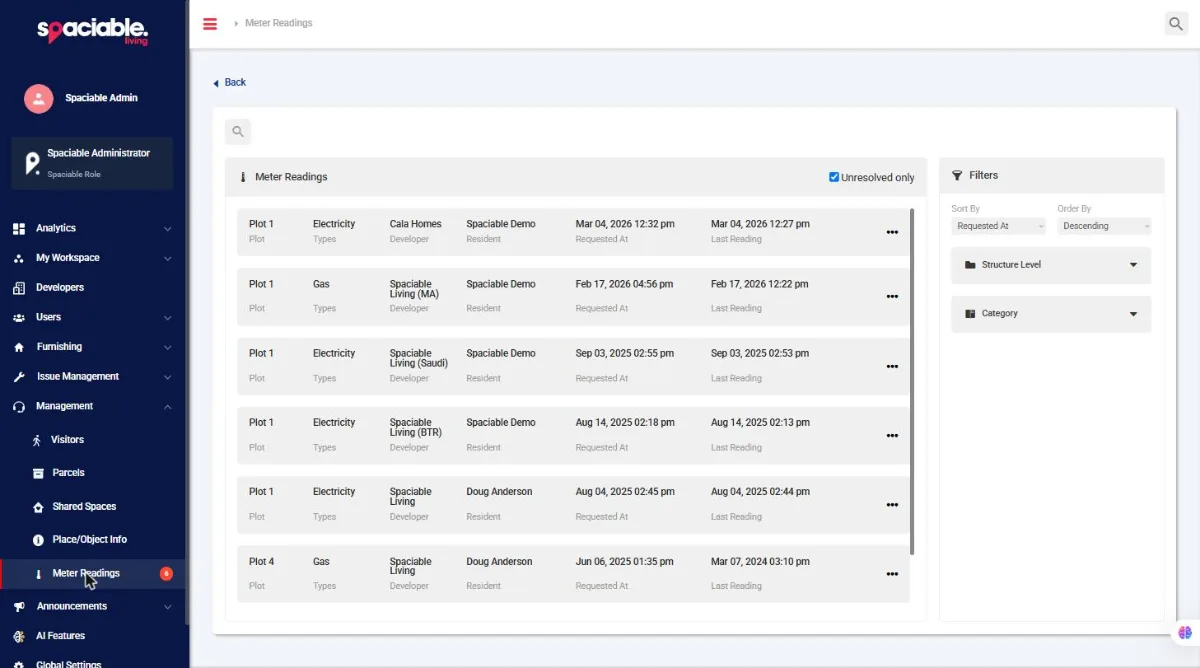Viewport: 1200px width, 668px height.
Task: Click the Management headset icon
Action: tap(19, 407)
